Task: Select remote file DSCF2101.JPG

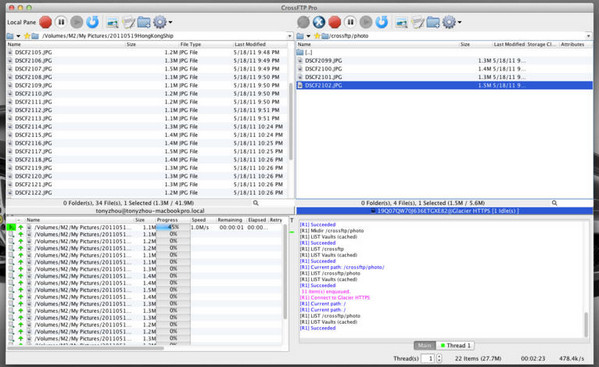Action: [x=444, y=77]
